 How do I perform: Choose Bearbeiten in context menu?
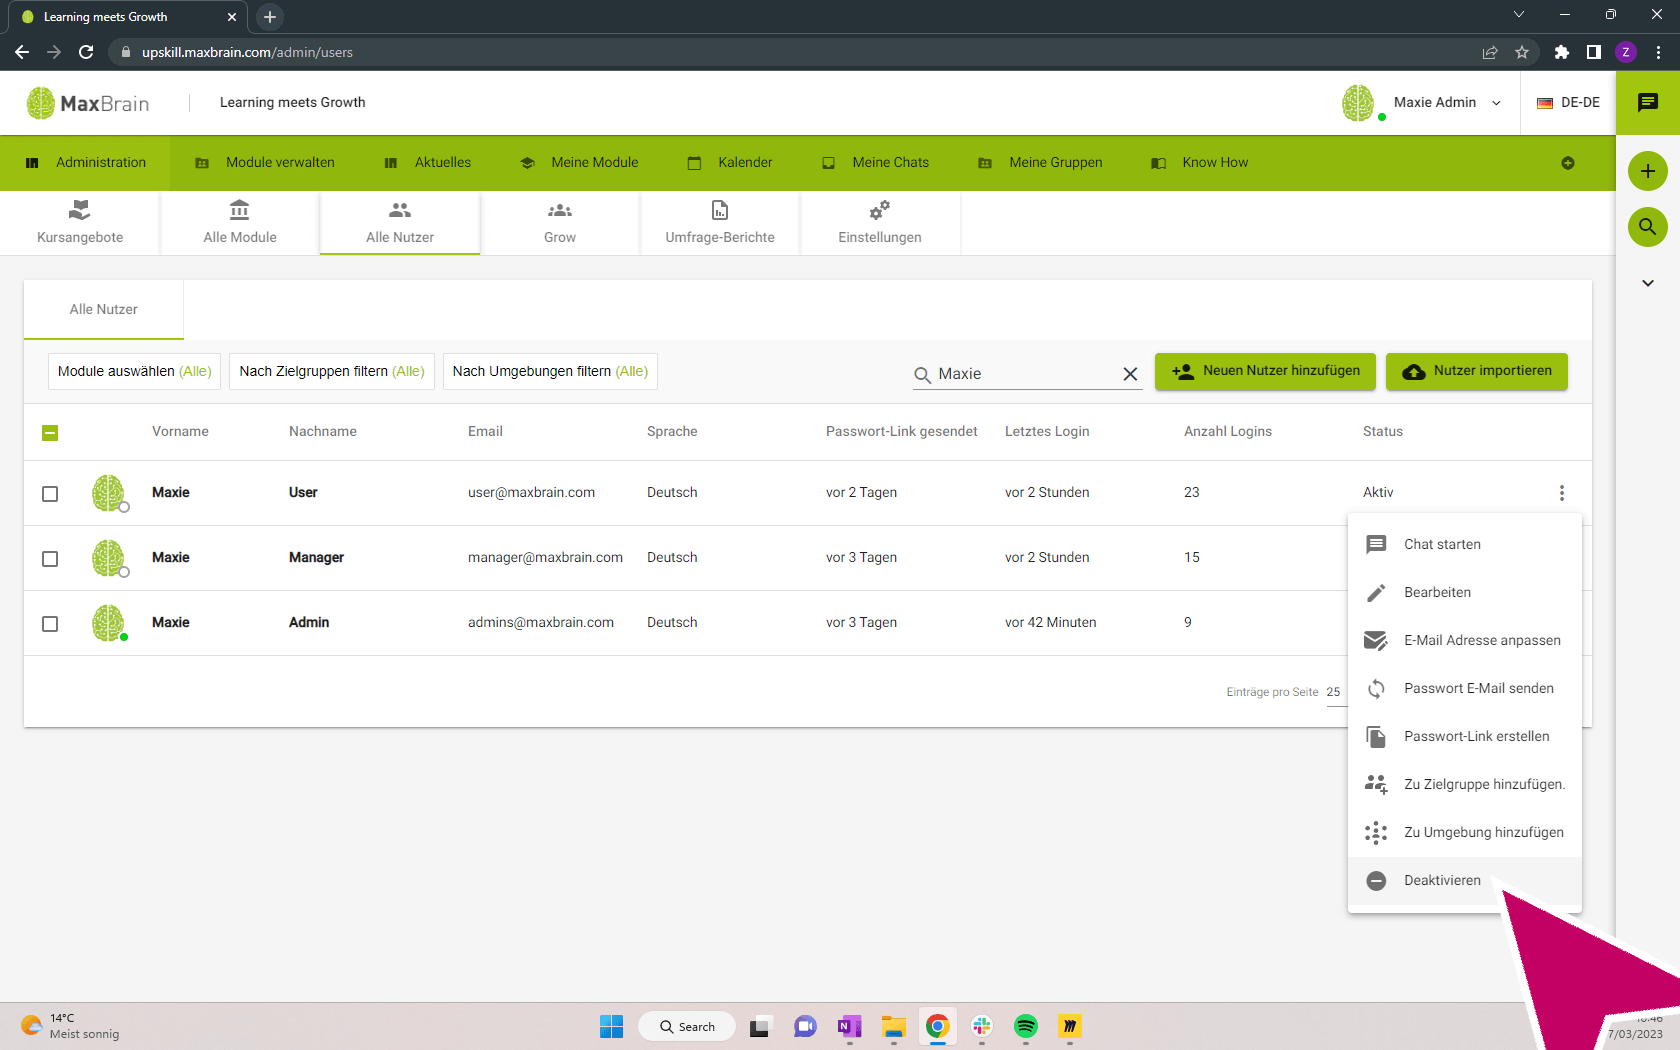(1465, 592)
